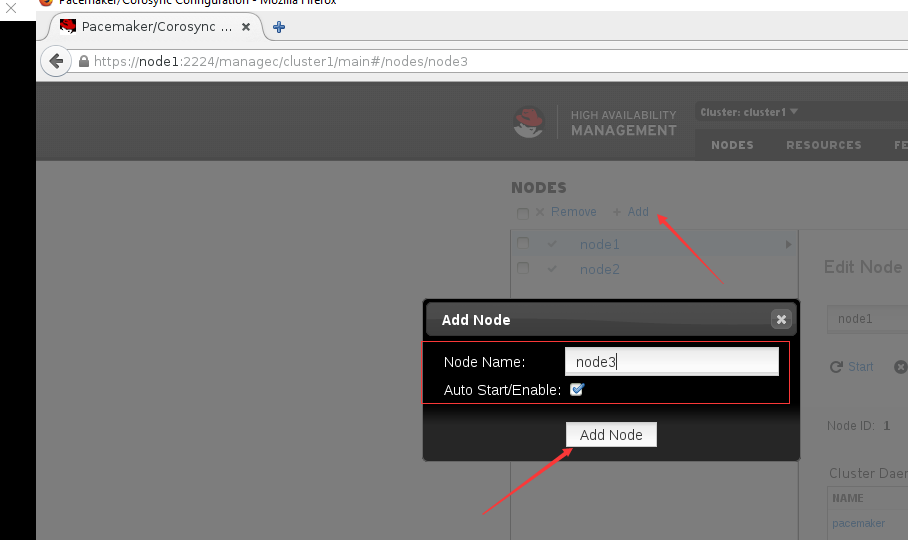
Task: Expand node1 row arrow indicator
Action: pyautogui.click(x=788, y=245)
